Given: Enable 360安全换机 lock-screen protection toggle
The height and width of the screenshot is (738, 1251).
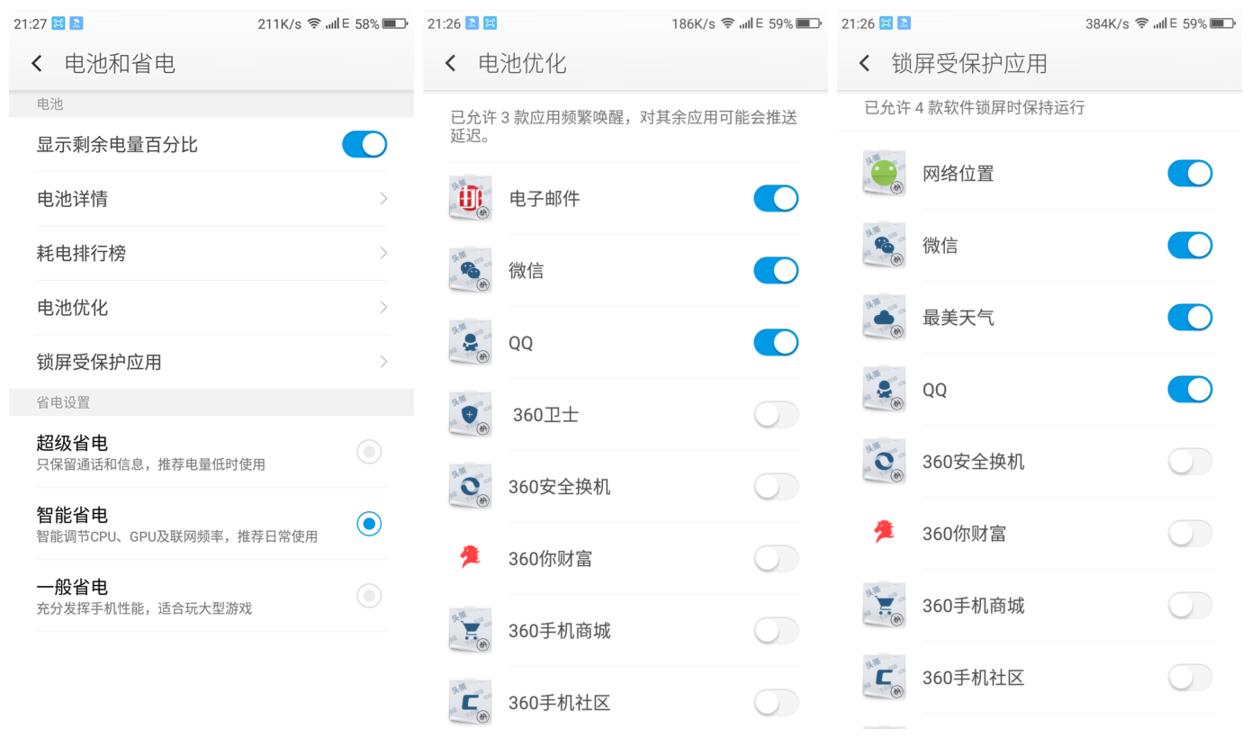Looking at the screenshot, I should pyautogui.click(x=1189, y=461).
